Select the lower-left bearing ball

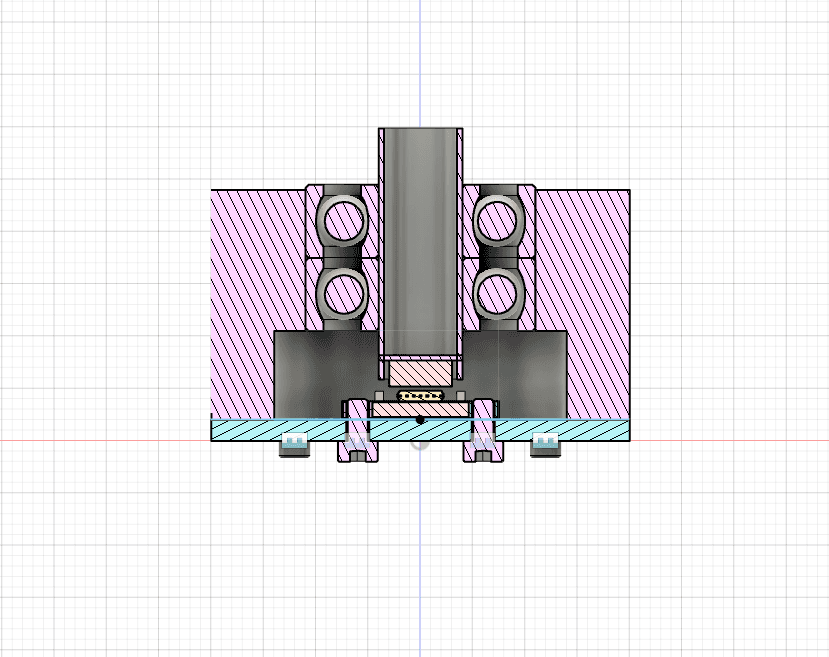[x=344, y=293]
